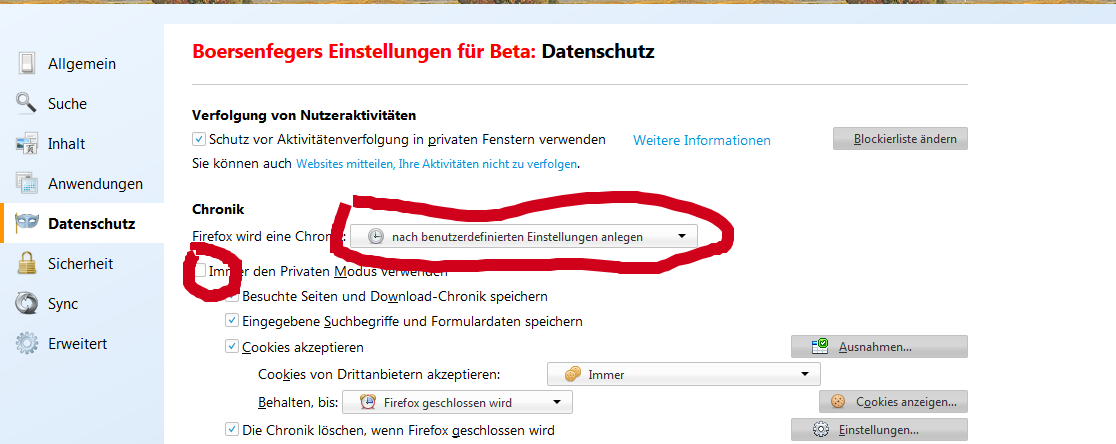Open the Erweitert settings category
The image size is (1116, 444).
click(82, 343)
